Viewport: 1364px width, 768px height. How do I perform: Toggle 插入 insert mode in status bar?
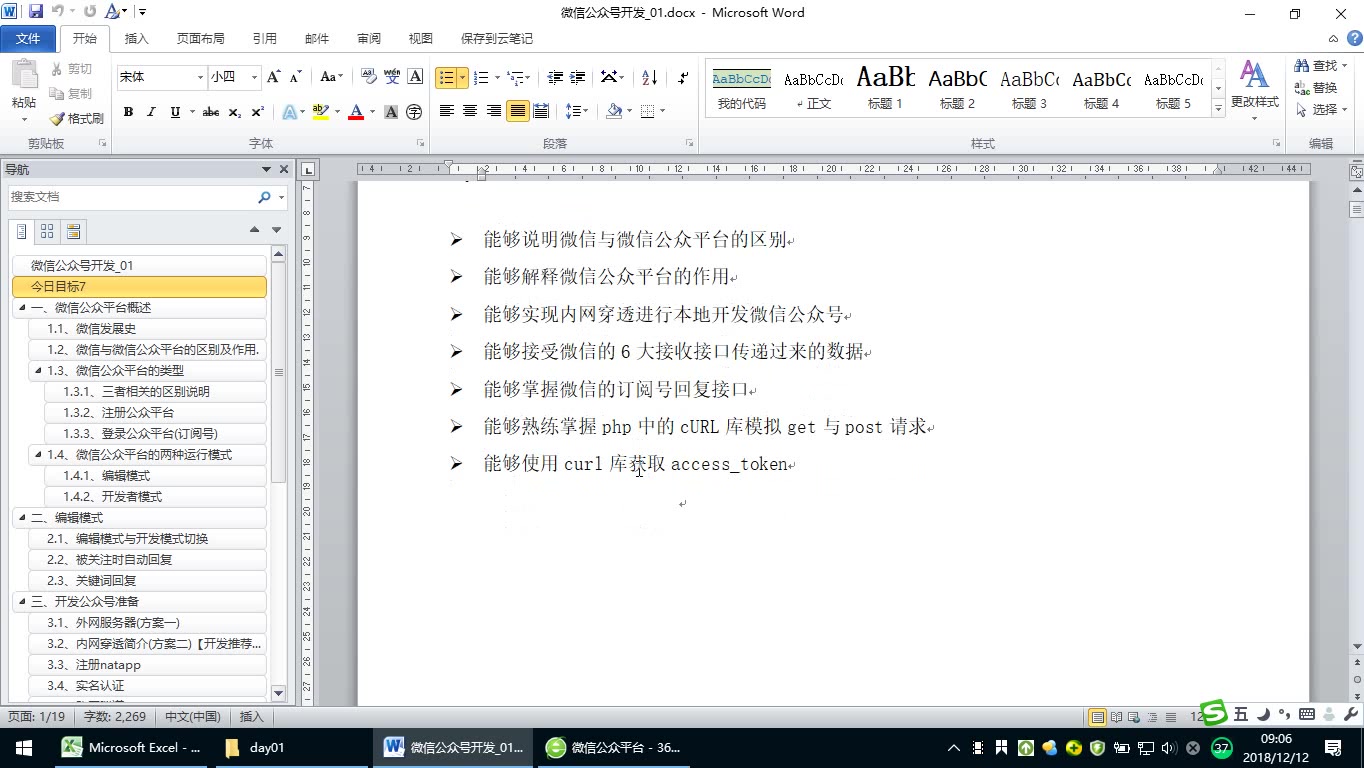click(x=252, y=717)
